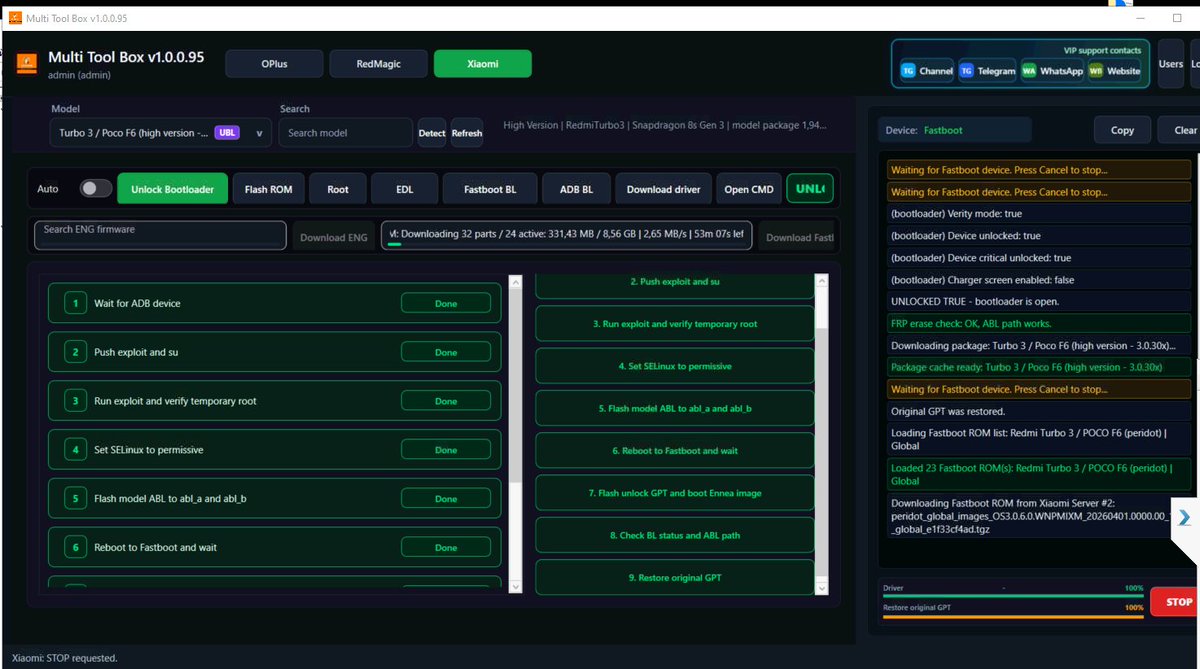Select the Xiaomi tab
Viewport: 1200px width, 669px height.
pos(483,63)
